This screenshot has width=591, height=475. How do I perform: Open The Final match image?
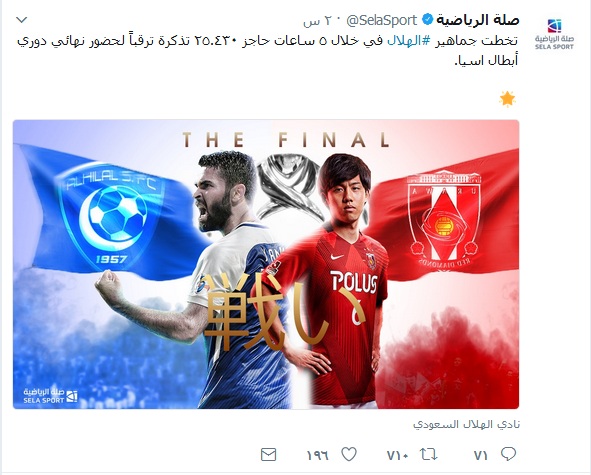click(x=266, y=264)
